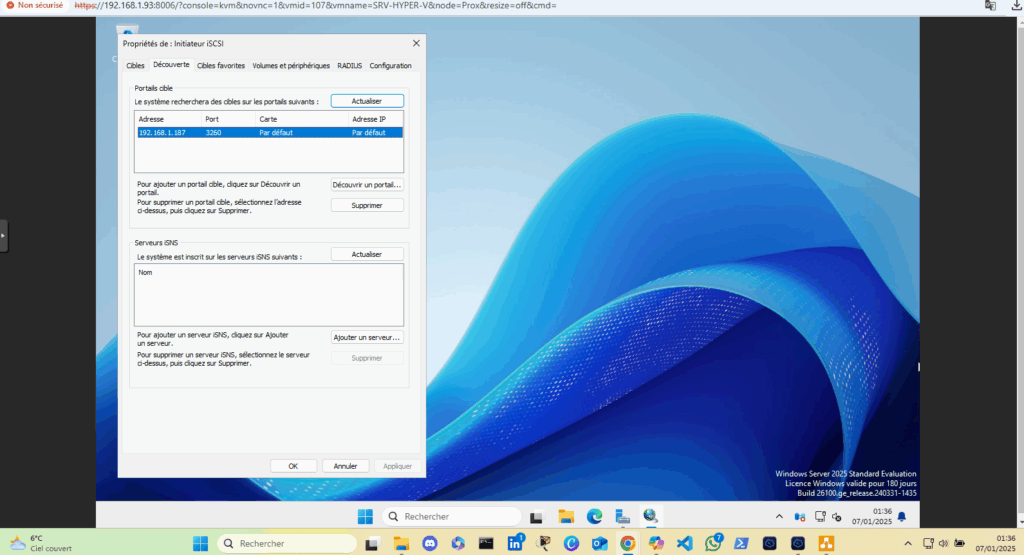Screen dimensions: 1024x555
Task: Open the Cibles favorites tab
Action: click(221, 65)
